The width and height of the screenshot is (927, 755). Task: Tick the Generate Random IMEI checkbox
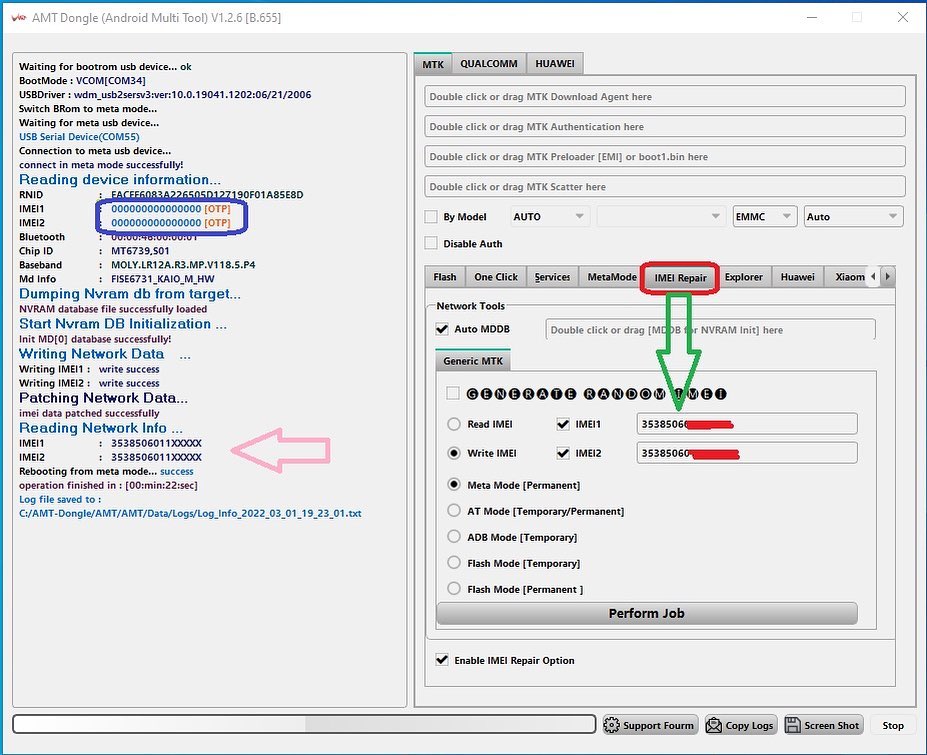(x=452, y=393)
